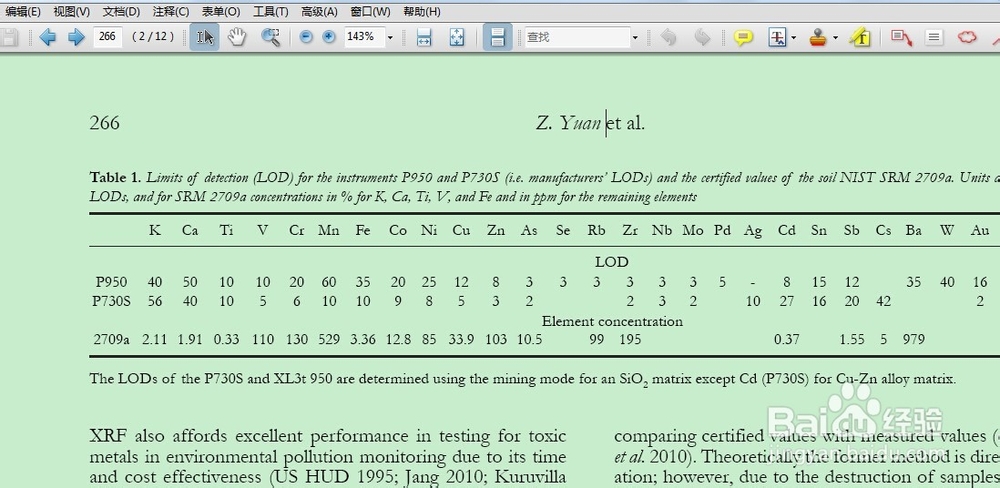Toggle the scrolling page display mode icon
Image resolution: width=1000 pixels, height=488 pixels.
(497, 37)
